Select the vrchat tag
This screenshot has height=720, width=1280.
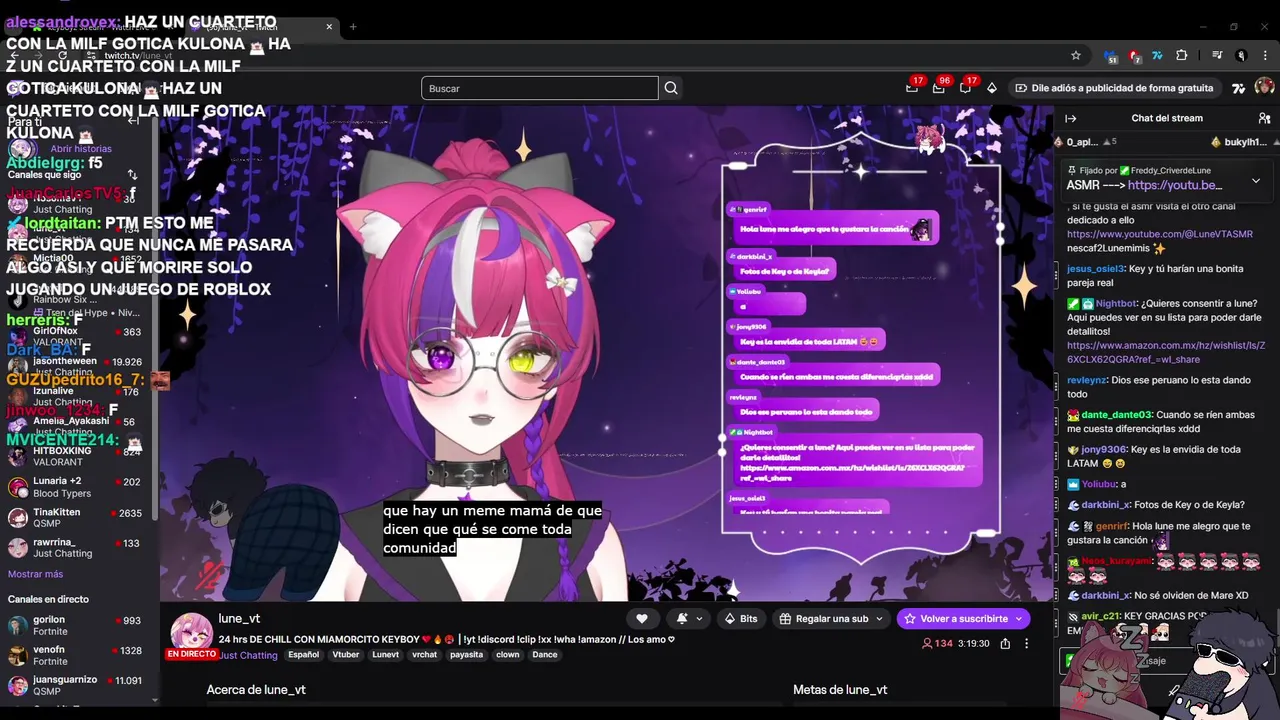click(x=425, y=655)
